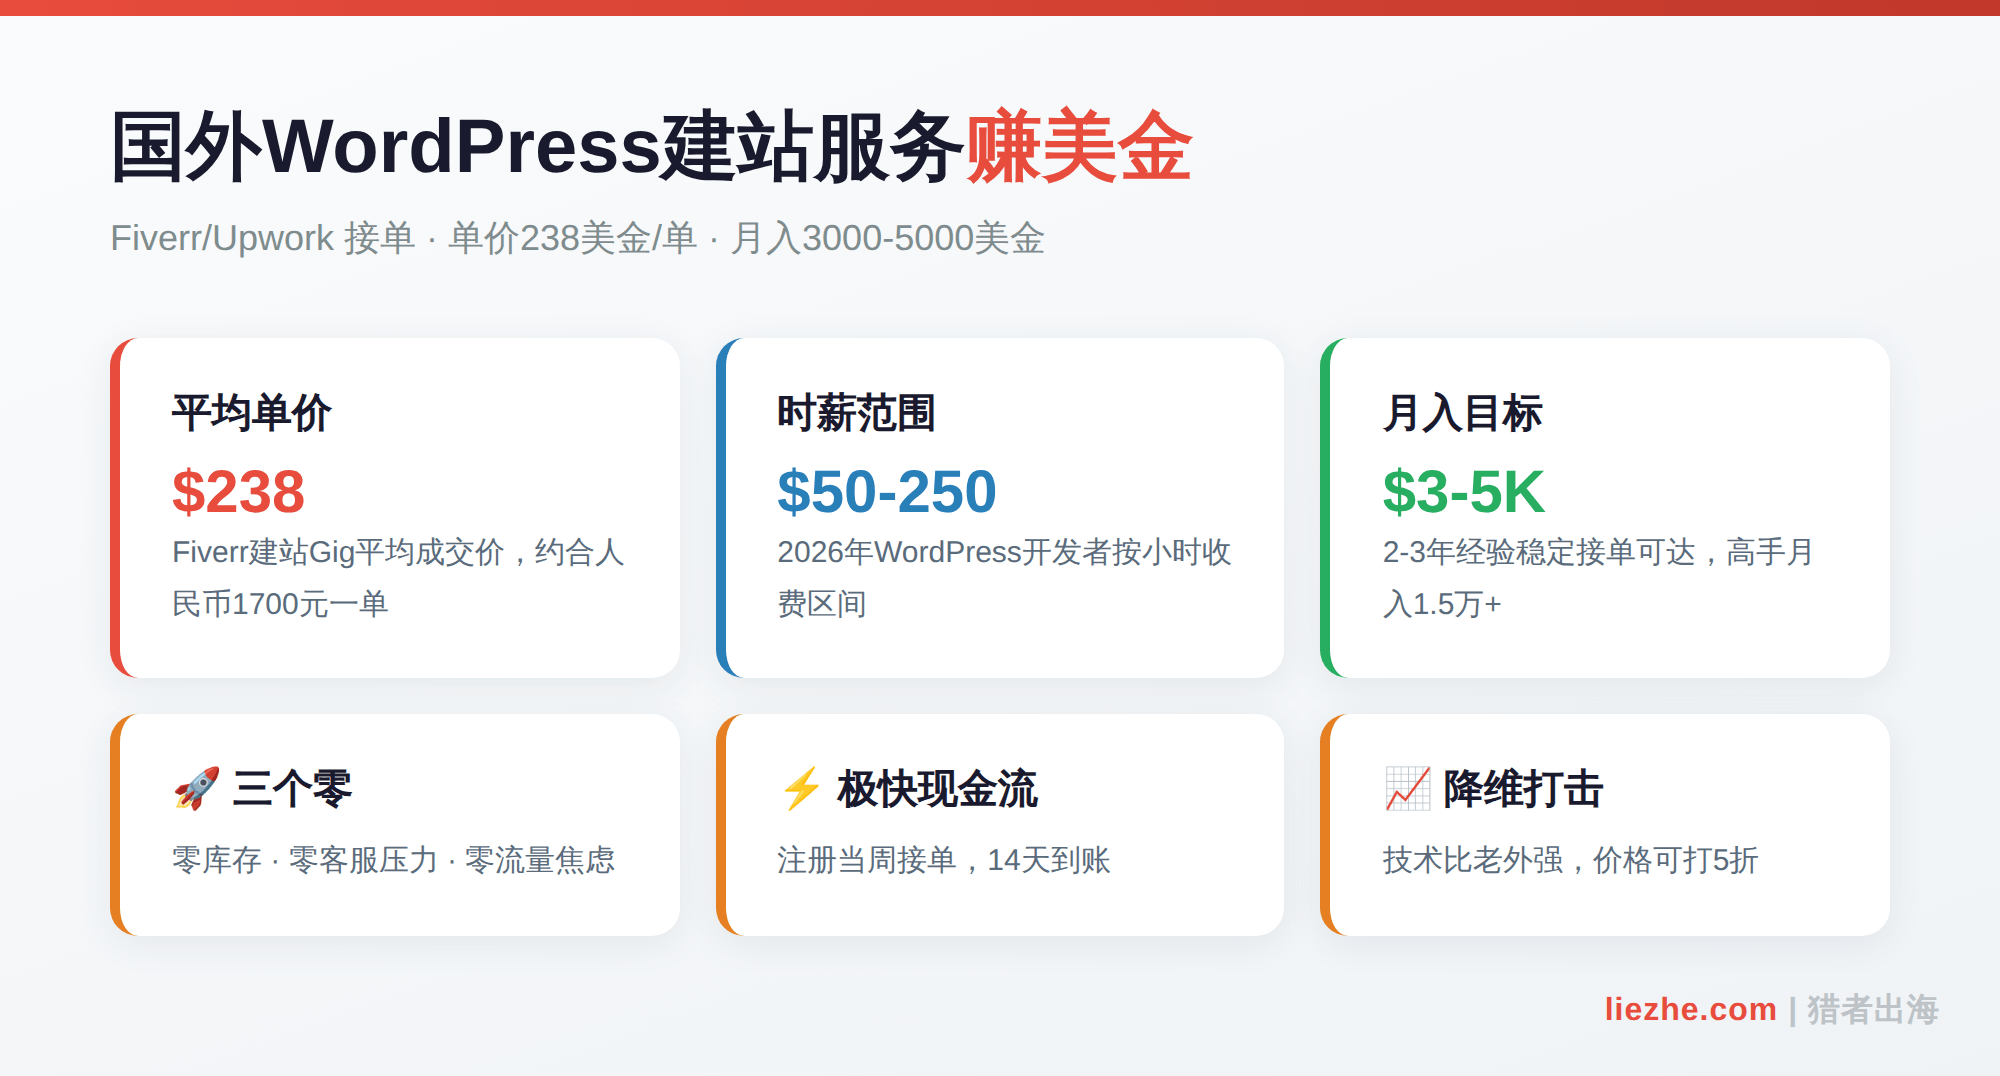Click the description mentioning 人民币1700元一单
Screen dimensions: 2000x1076
click(398, 578)
